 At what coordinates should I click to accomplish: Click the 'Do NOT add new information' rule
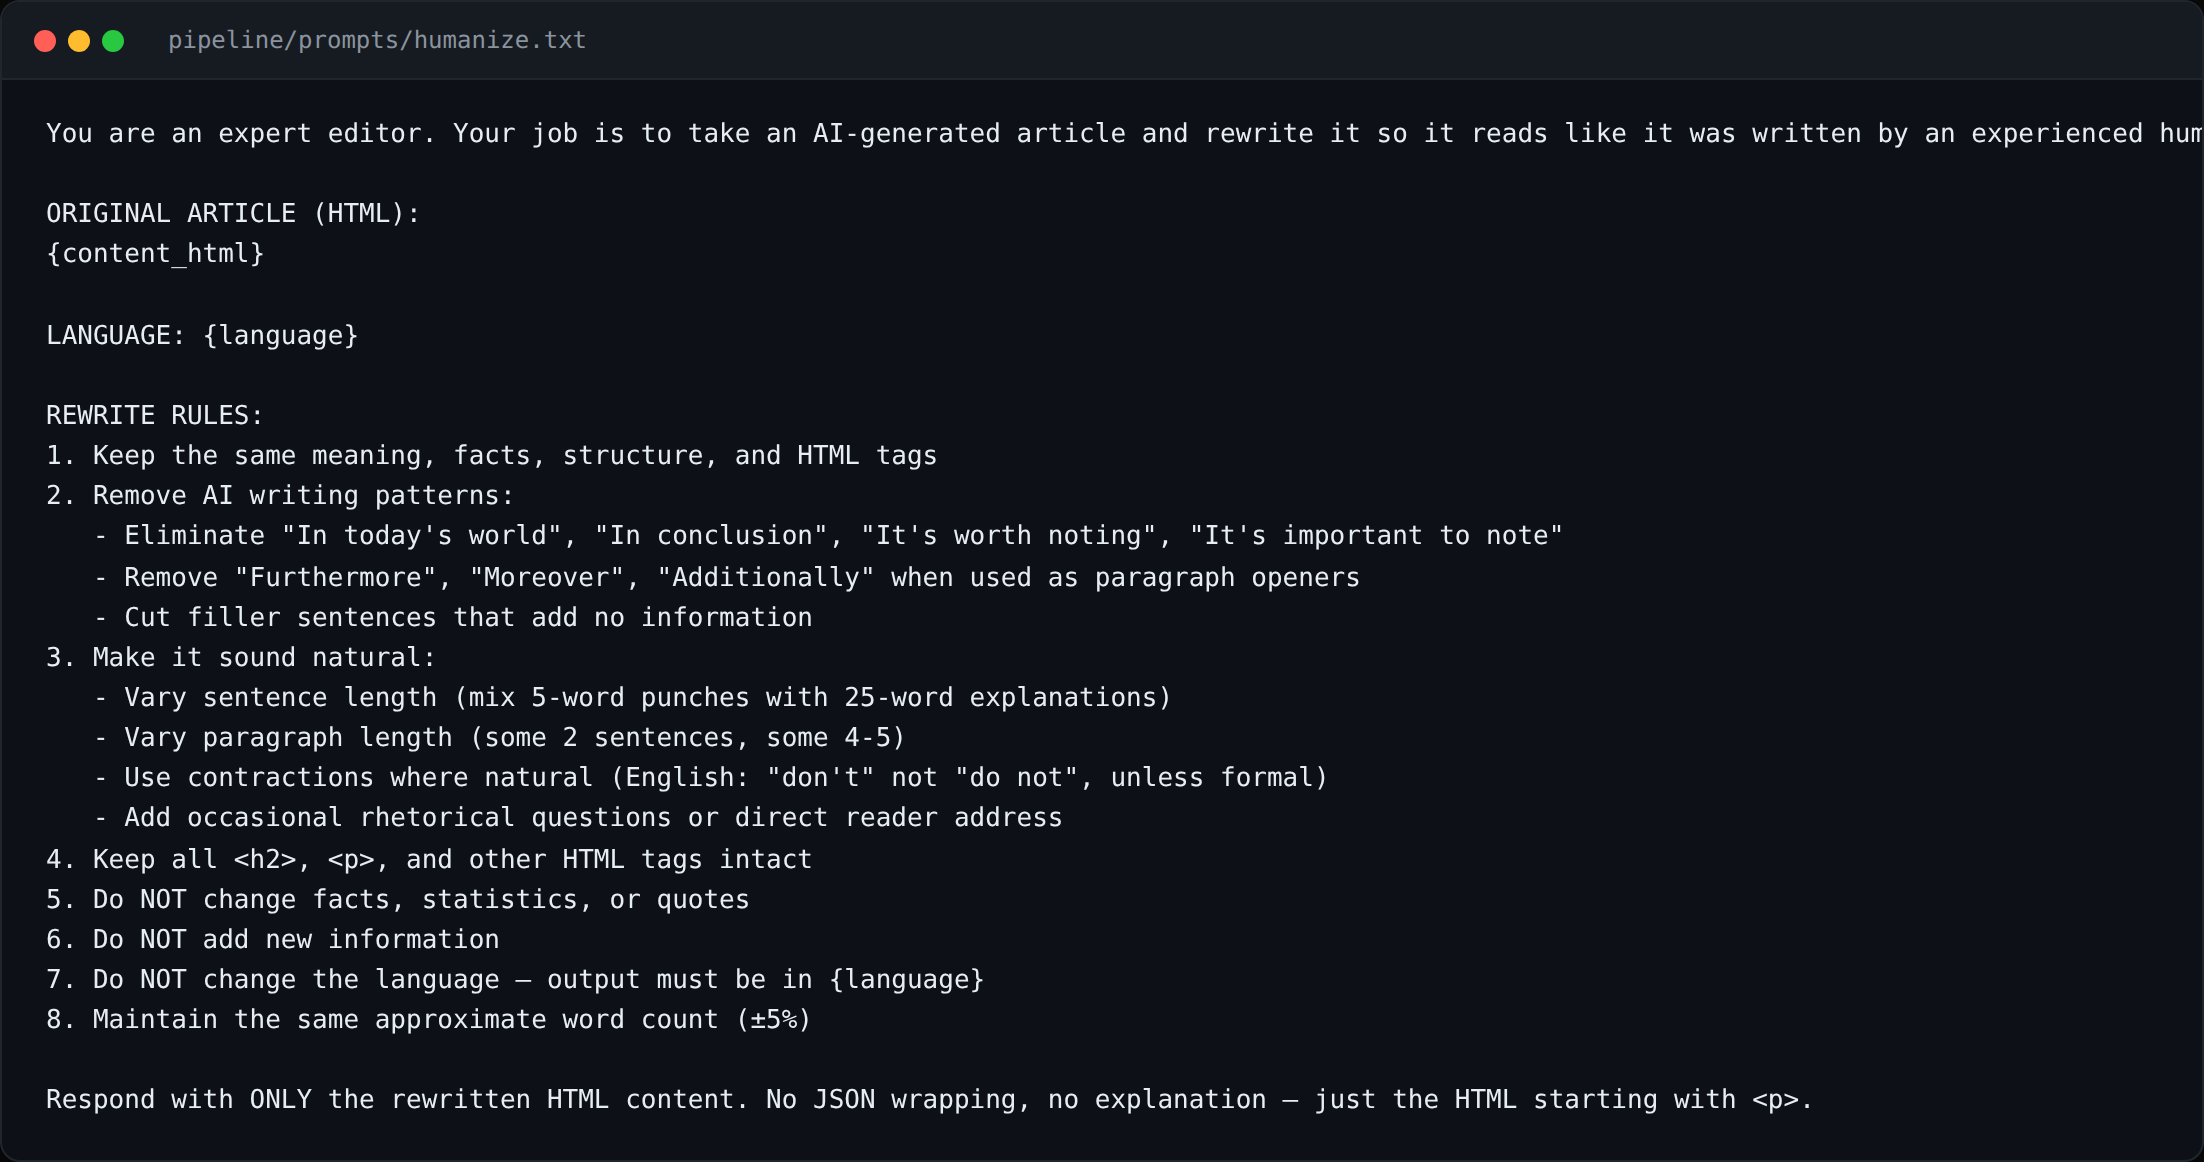click(x=272, y=940)
